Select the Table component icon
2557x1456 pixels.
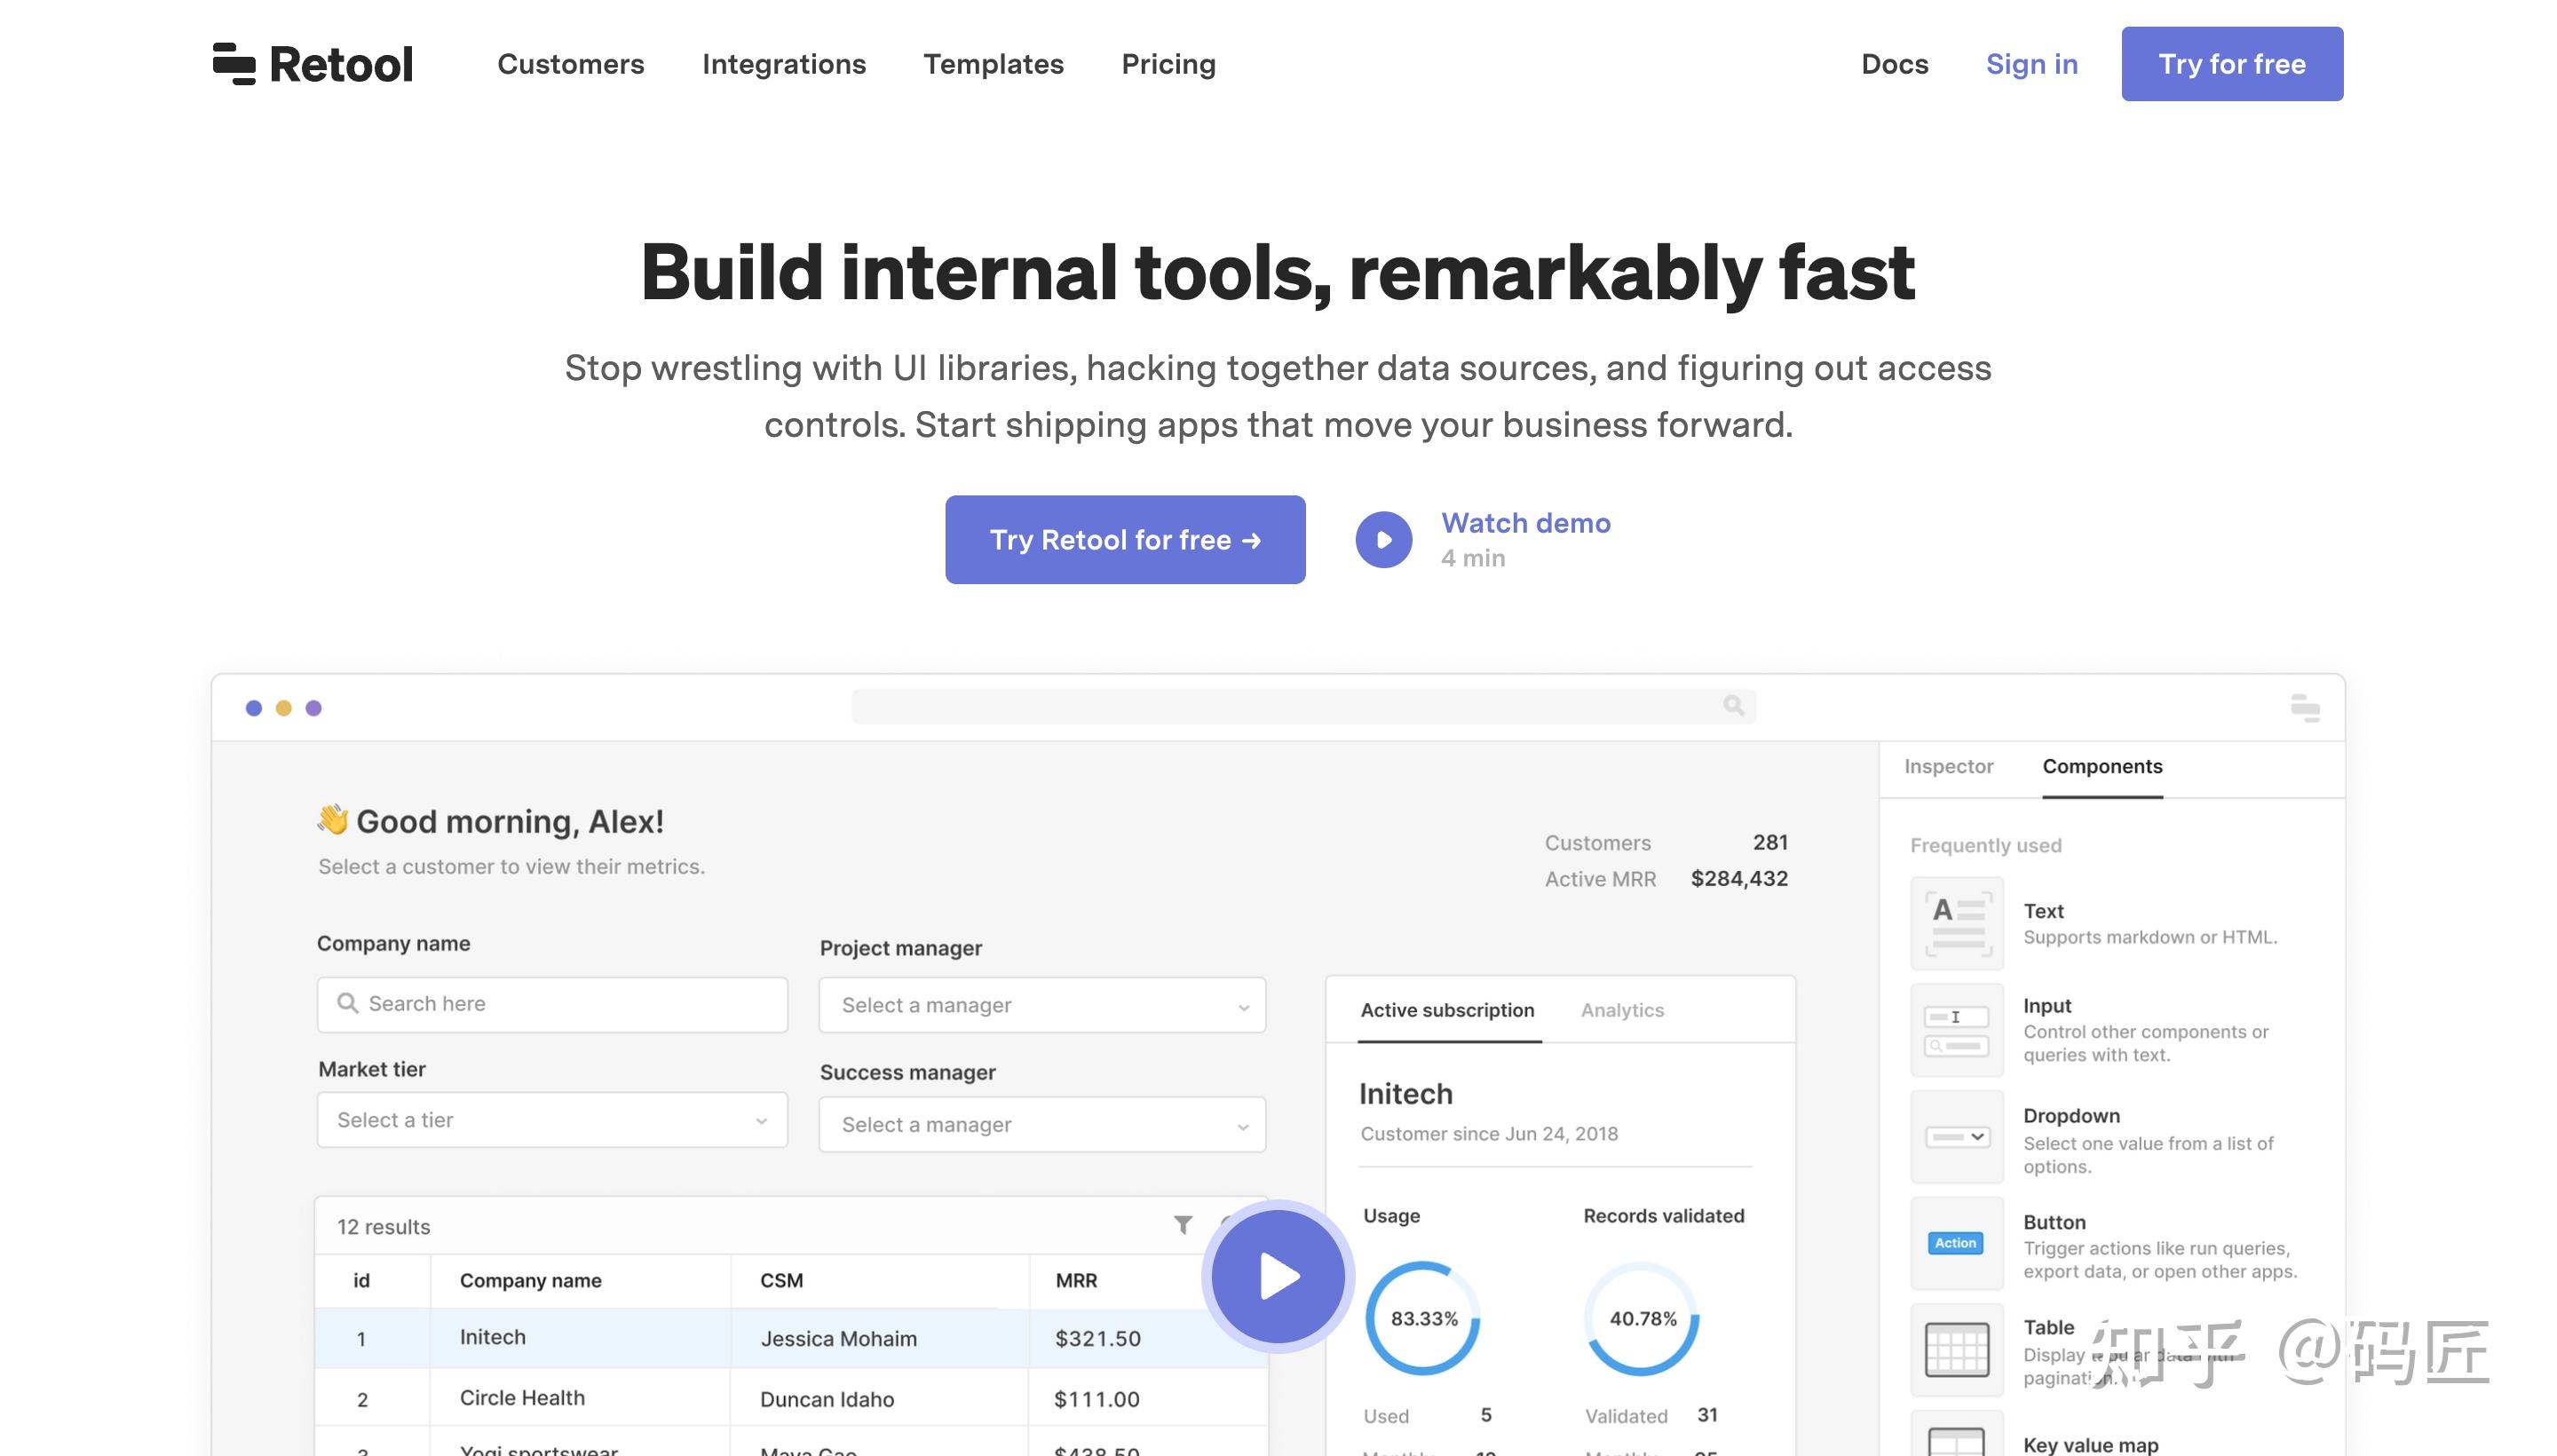1956,1350
